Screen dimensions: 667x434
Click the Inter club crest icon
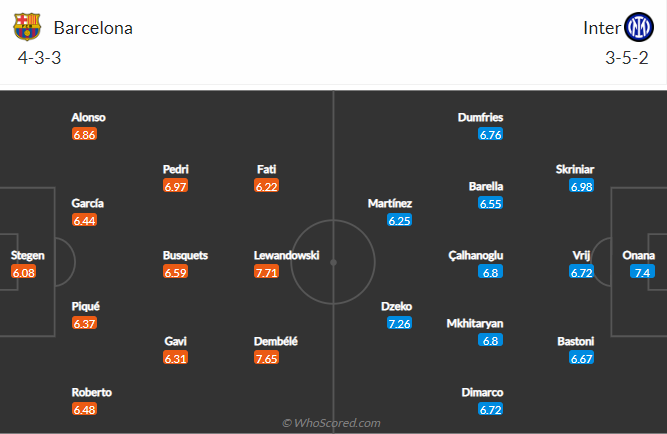[639, 27]
